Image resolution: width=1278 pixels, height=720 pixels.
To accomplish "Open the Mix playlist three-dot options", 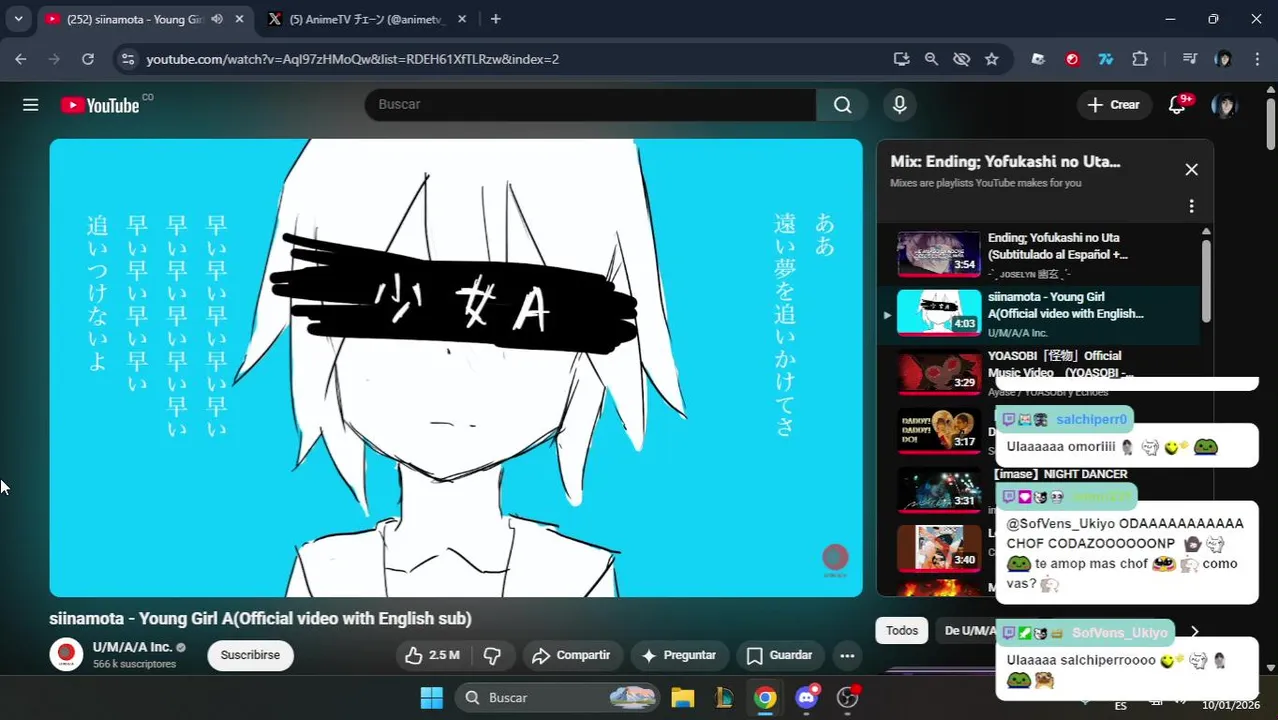I will (1191, 206).
